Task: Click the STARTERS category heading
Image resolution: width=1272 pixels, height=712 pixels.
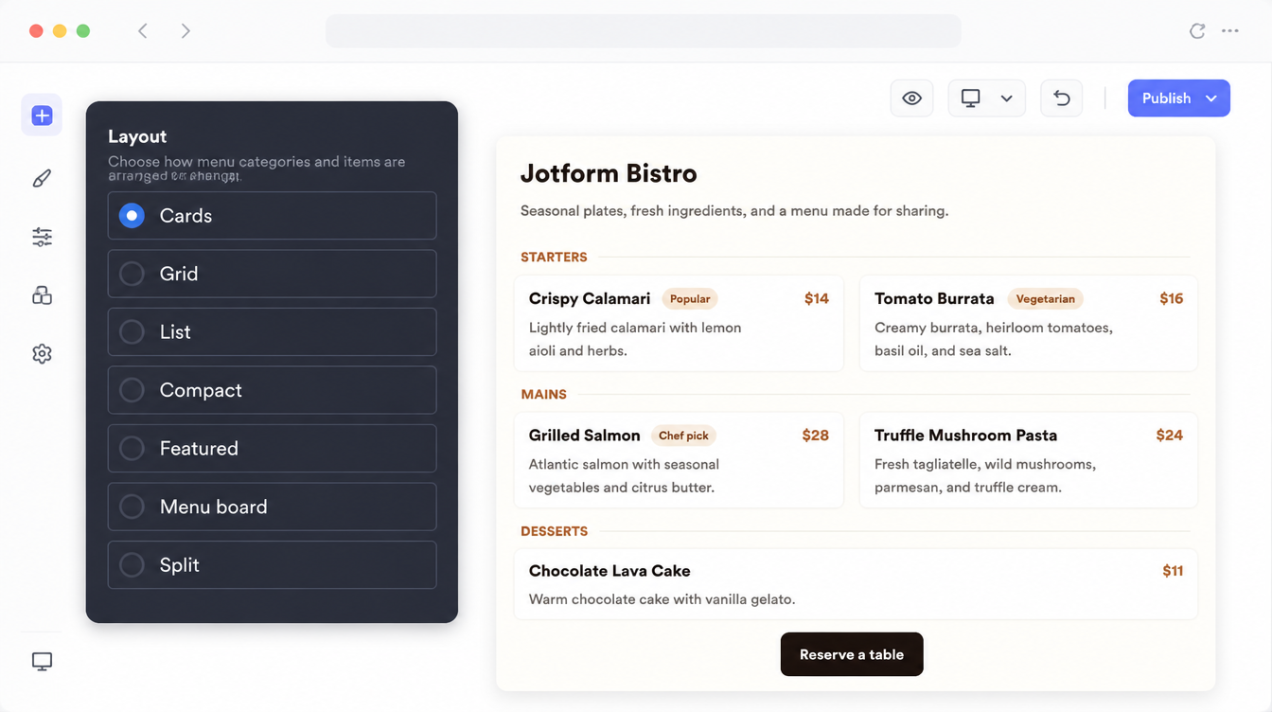Action: [x=553, y=257]
